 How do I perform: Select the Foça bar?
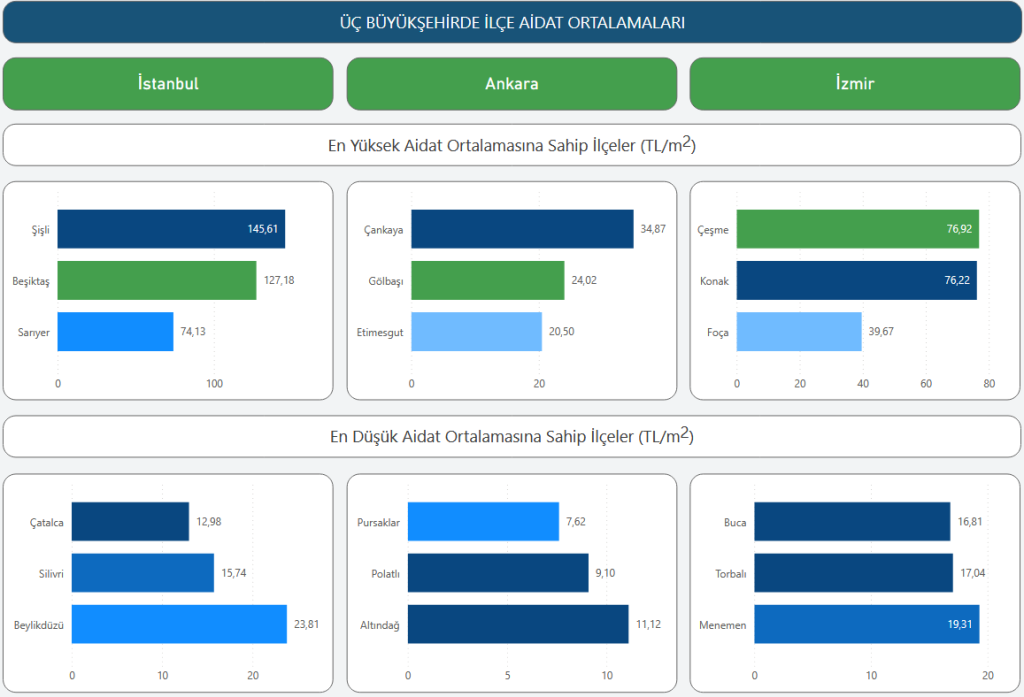pos(799,332)
